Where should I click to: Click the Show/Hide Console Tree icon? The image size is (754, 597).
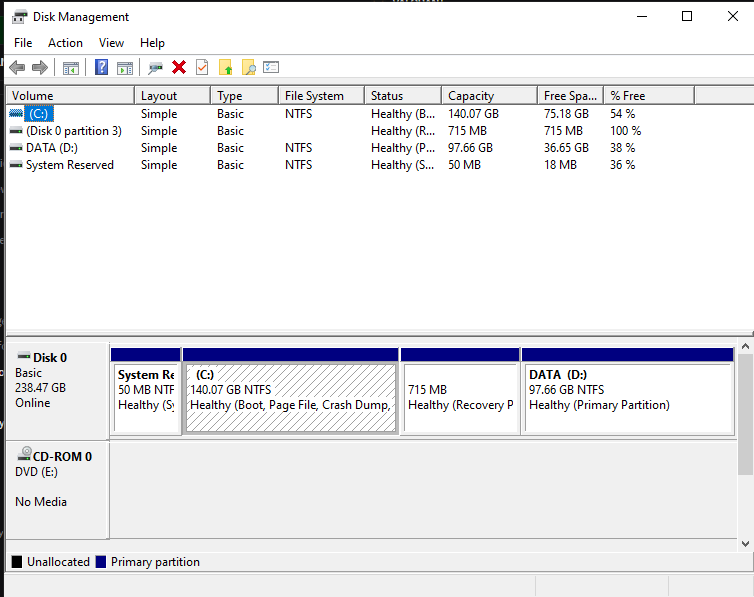pyautogui.click(x=71, y=67)
